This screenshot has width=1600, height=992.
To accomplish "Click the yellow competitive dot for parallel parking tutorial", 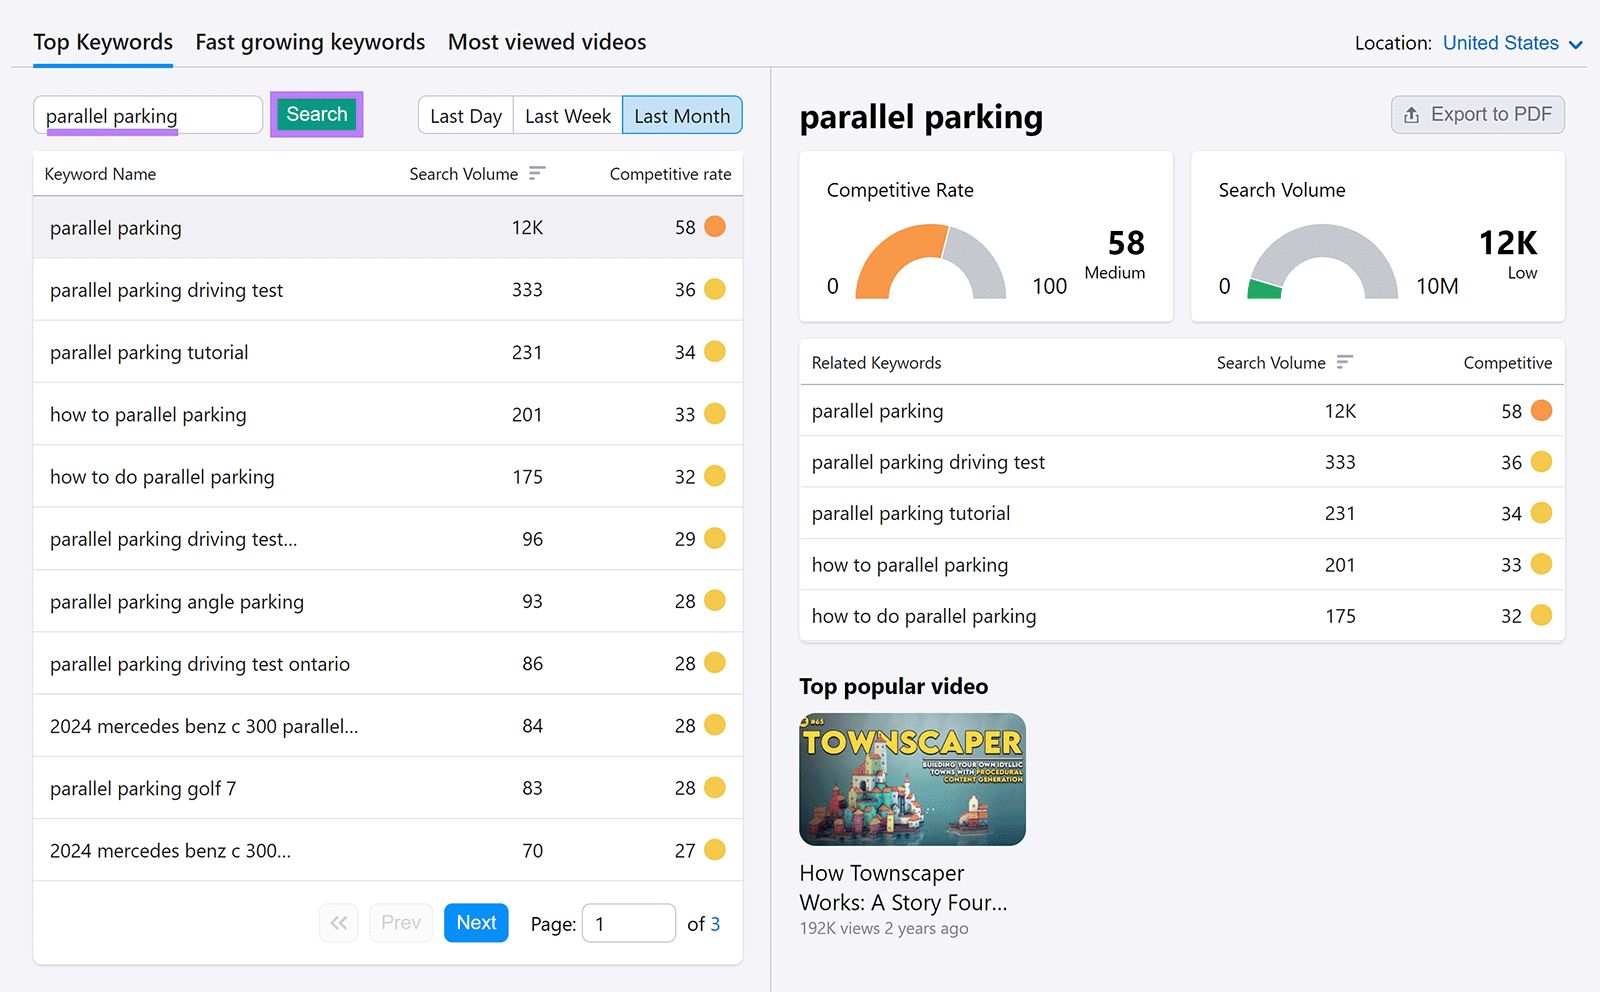I will click(x=713, y=352).
